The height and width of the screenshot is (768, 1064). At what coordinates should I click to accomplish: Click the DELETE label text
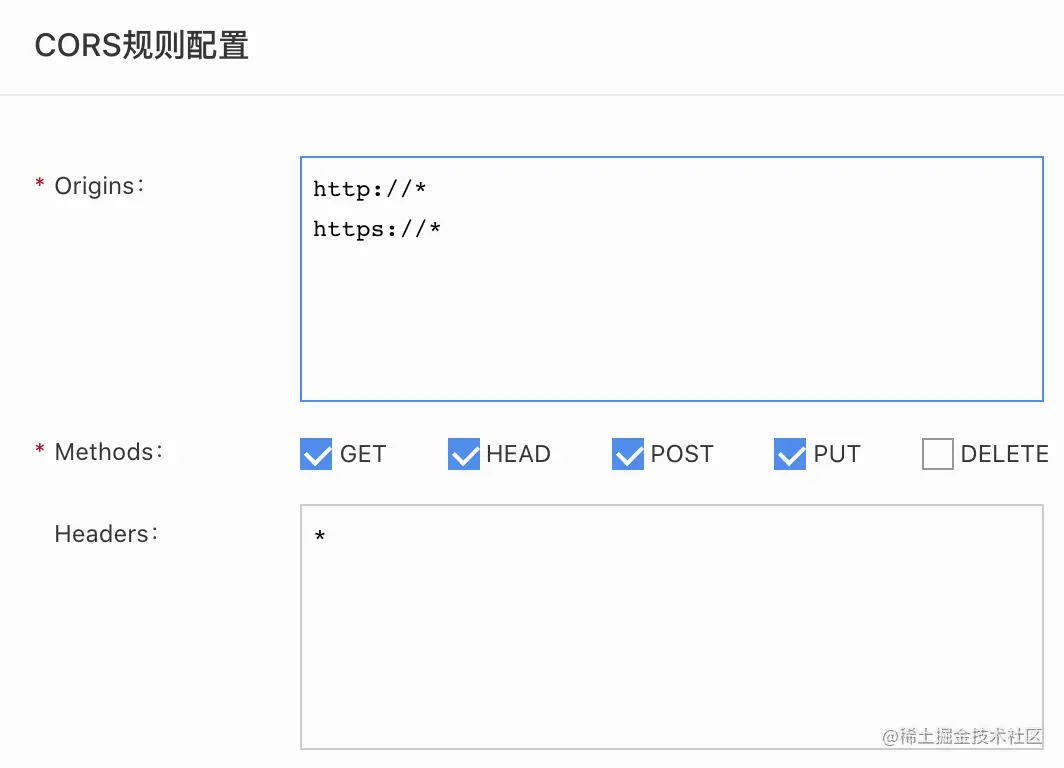(x=1005, y=454)
